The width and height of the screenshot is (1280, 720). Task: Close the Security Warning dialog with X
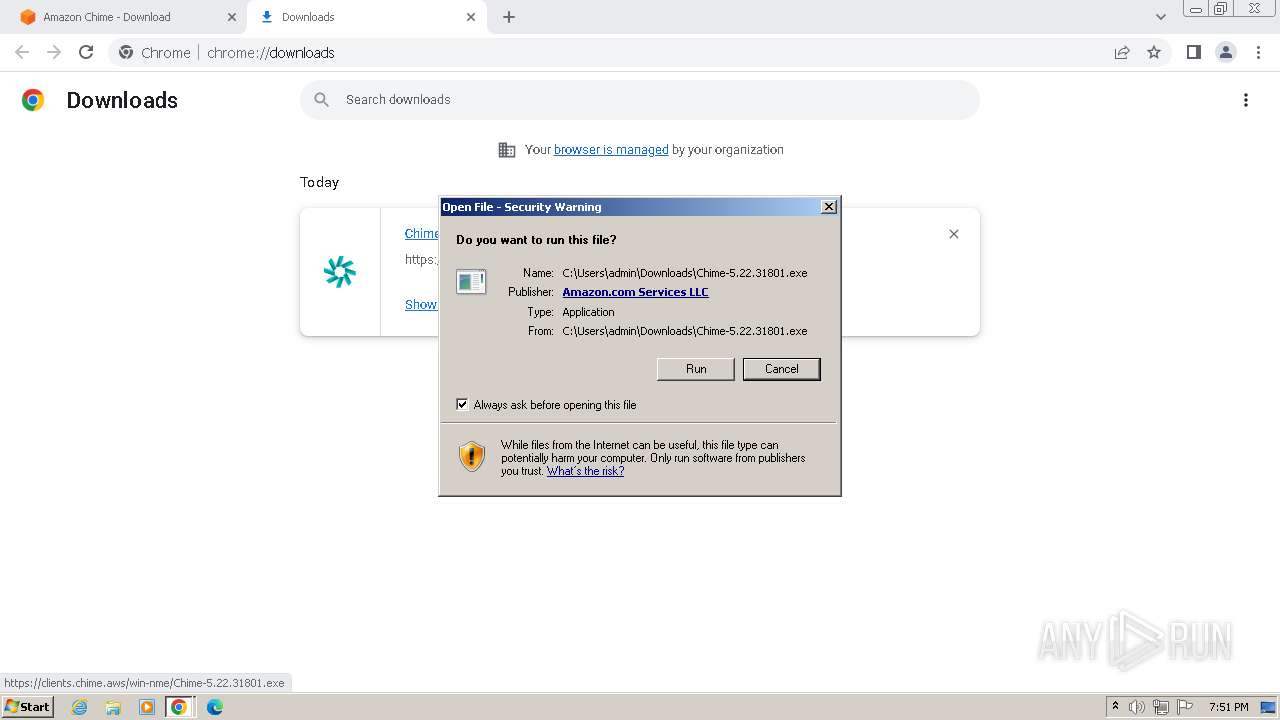click(x=828, y=207)
